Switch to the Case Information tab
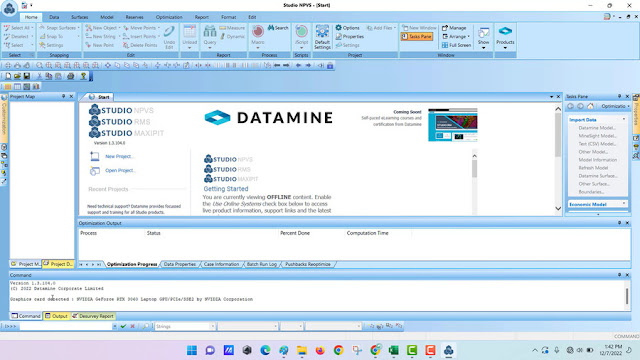The width and height of the screenshot is (640, 360). pos(221,264)
